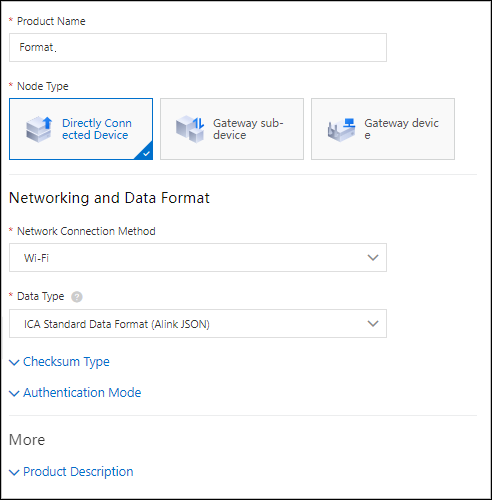Choose Gateway device node type
This screenshot has height=500, width=492.
383,129
